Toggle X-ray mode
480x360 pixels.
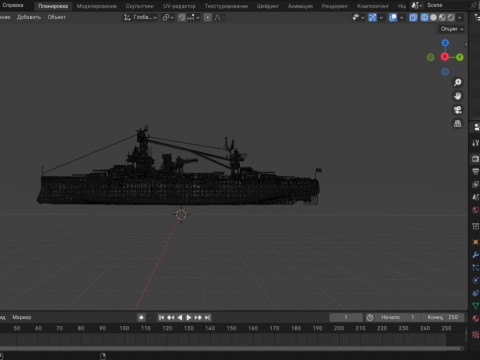click(413, 17)
